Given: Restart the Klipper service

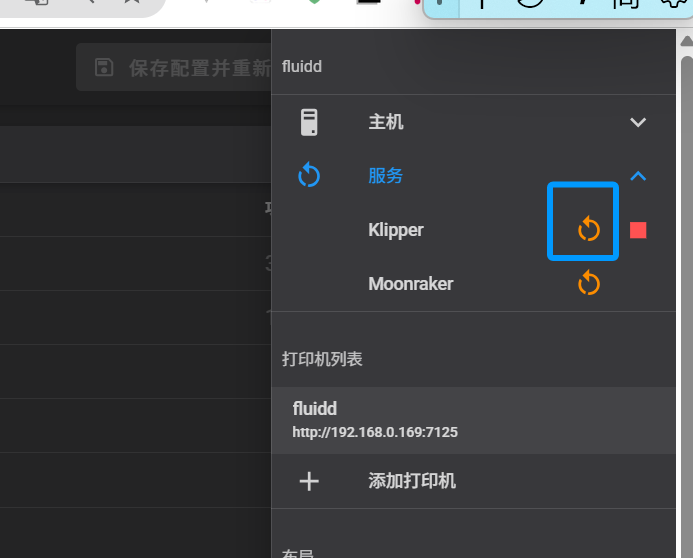Looking at the screenshot, I should pyautogui.click(x=589, y=230).
